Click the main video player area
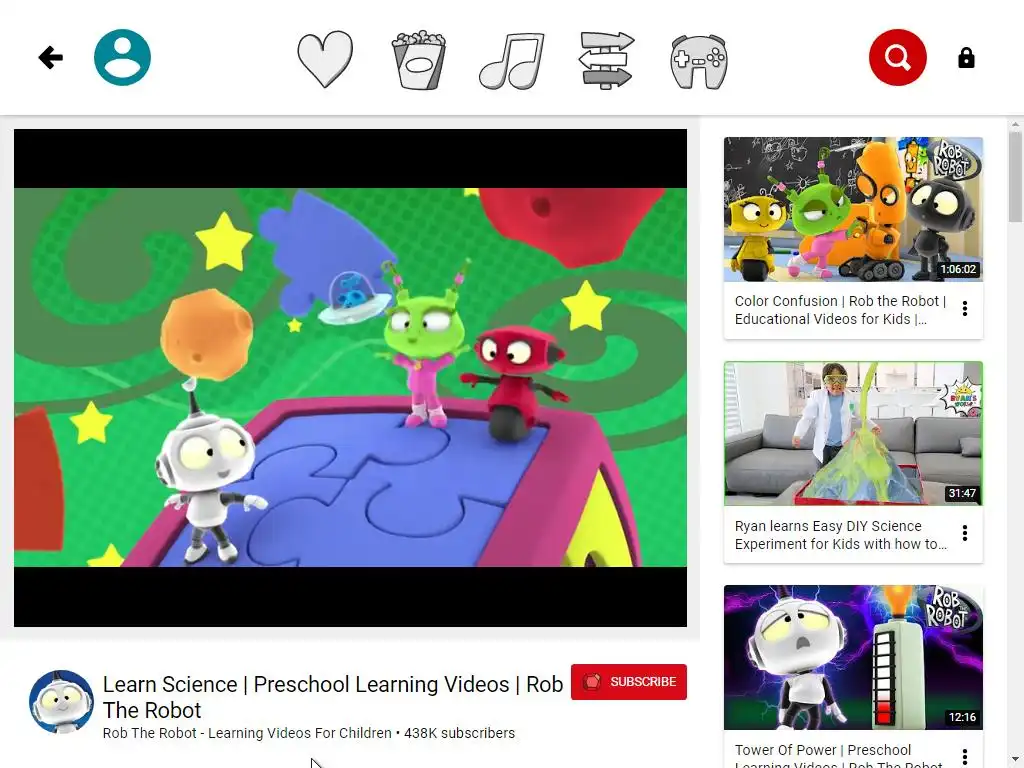 tap(350, 377)
